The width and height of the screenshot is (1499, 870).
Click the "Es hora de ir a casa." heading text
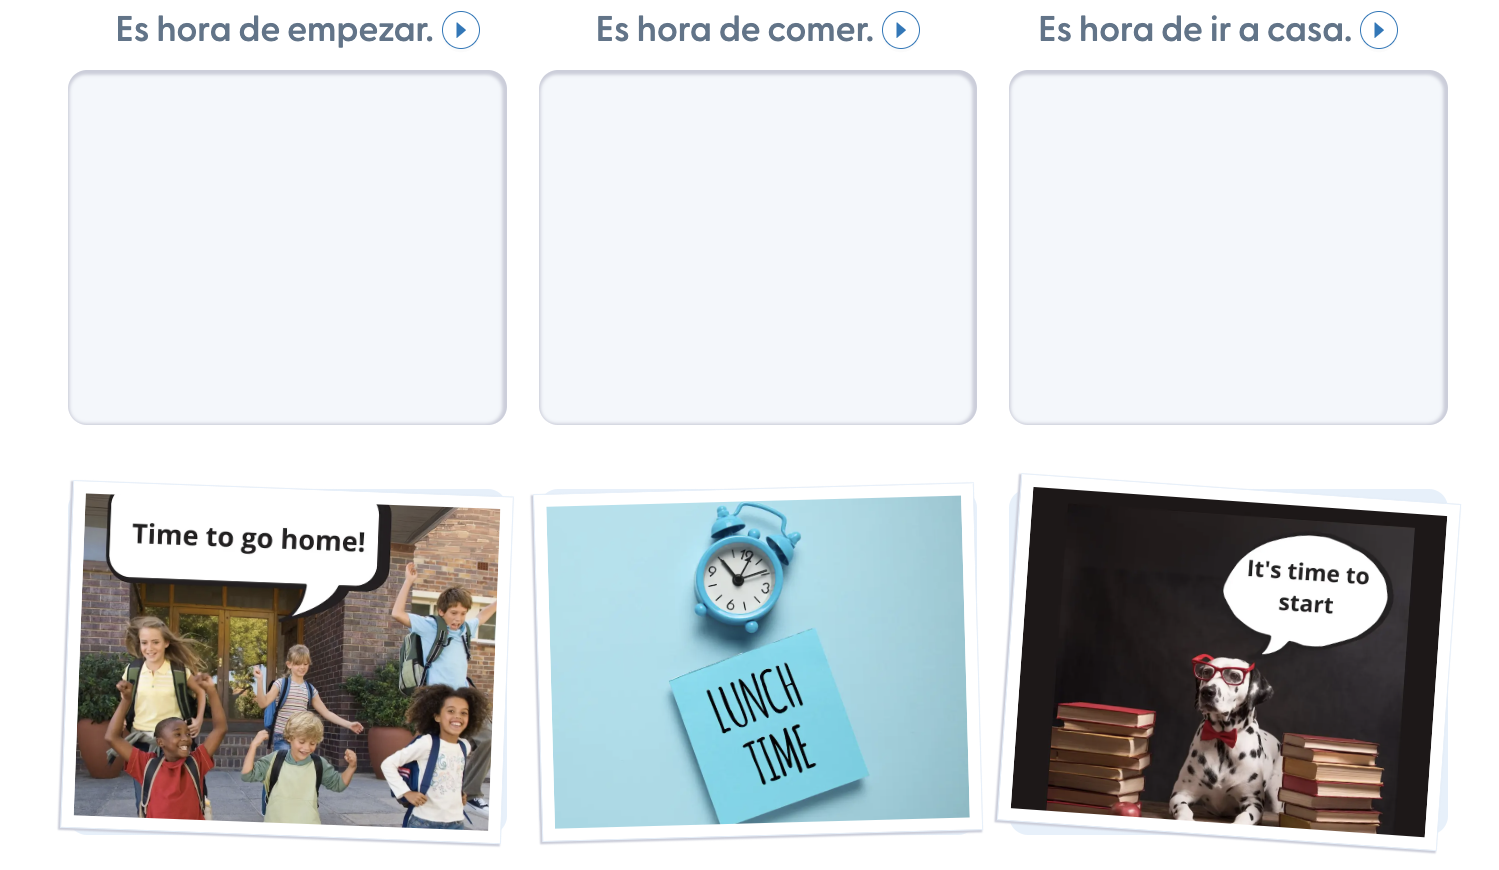(1195, 30)
